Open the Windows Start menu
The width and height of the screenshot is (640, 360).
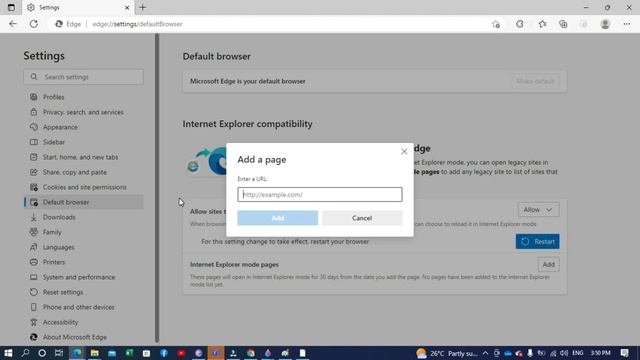click(8, 353)
